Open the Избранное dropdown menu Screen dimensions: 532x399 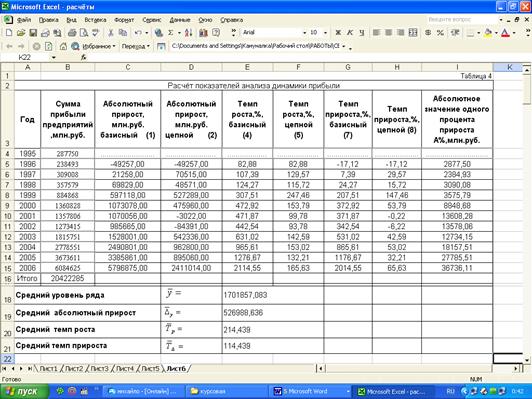[x=99, y=46]
